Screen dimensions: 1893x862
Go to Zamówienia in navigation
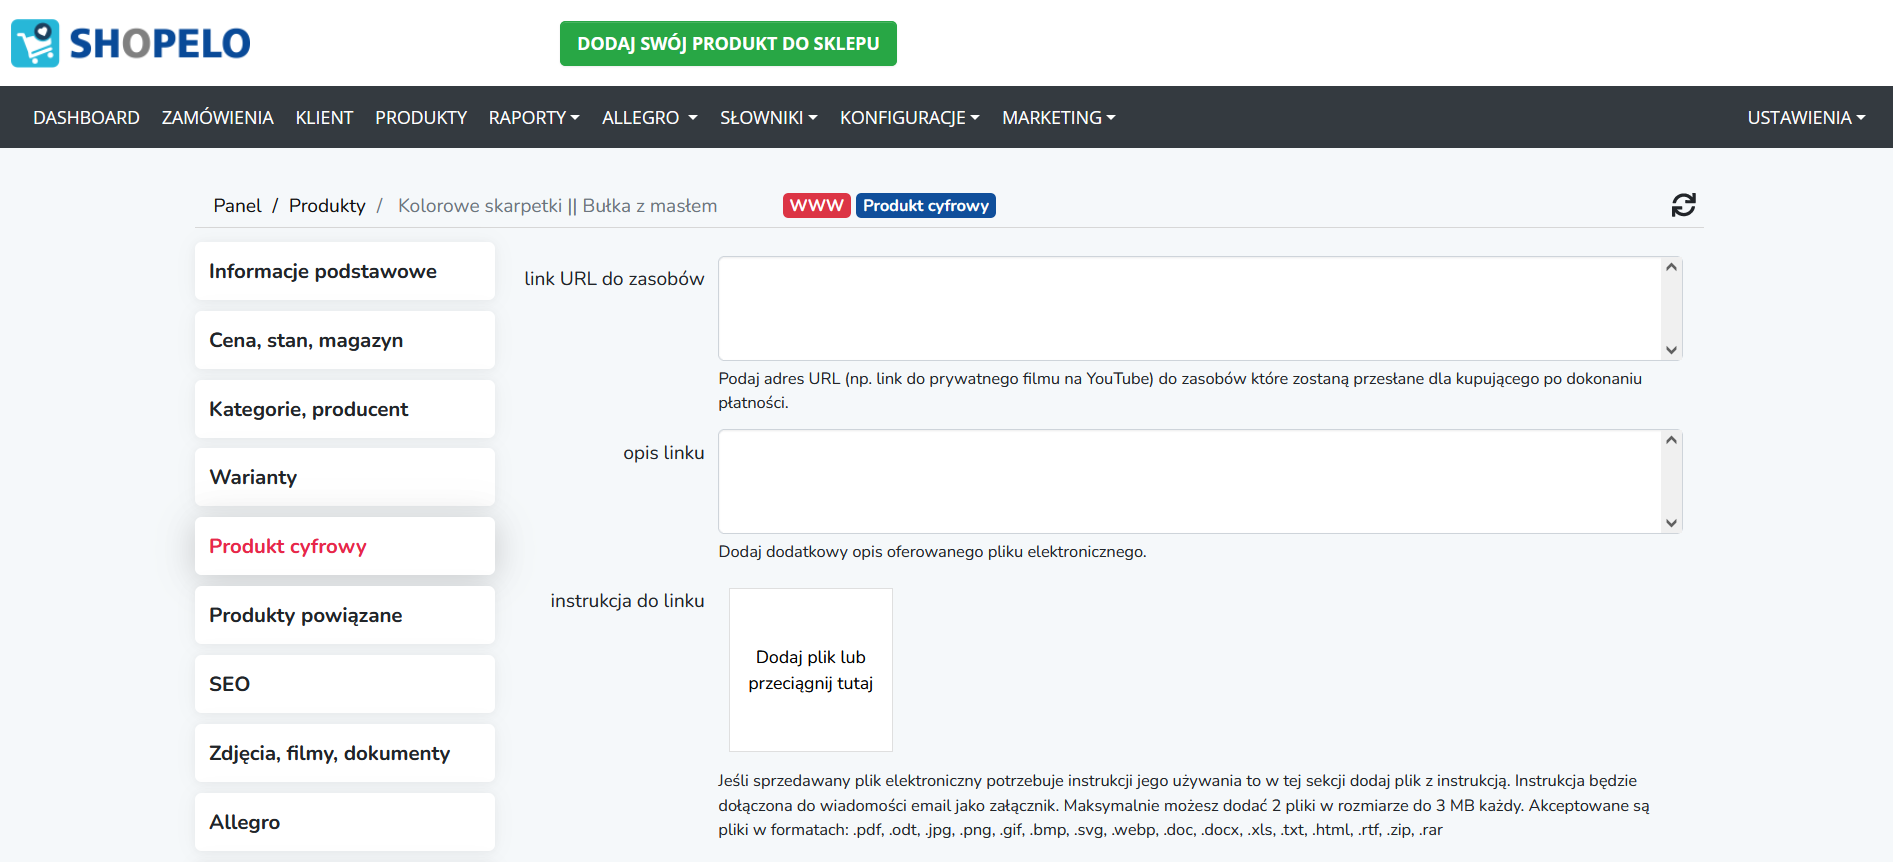(217, 118)
